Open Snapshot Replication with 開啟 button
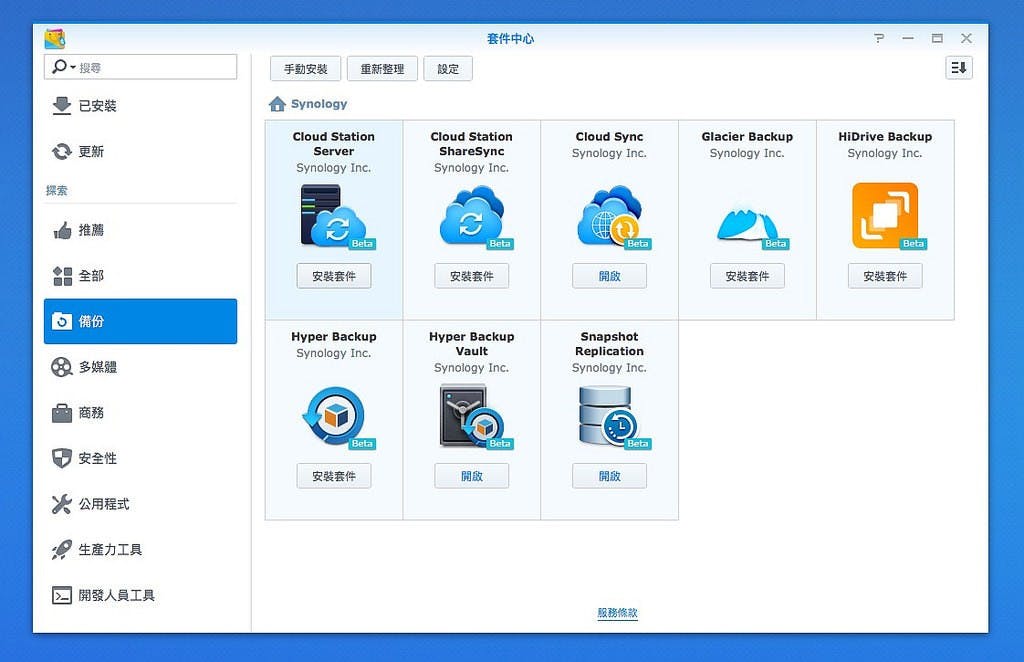 coord(609,476)
